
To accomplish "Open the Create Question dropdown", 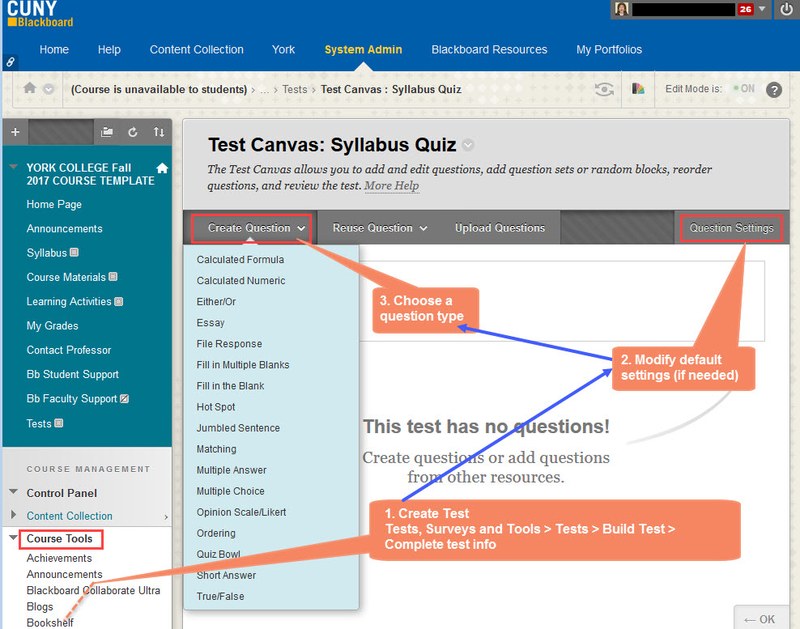I will [256, 228].
